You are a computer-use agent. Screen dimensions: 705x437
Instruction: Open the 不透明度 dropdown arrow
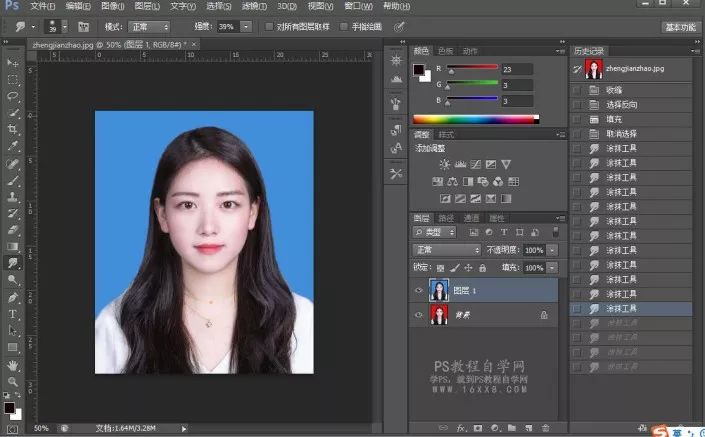[552, 250]
